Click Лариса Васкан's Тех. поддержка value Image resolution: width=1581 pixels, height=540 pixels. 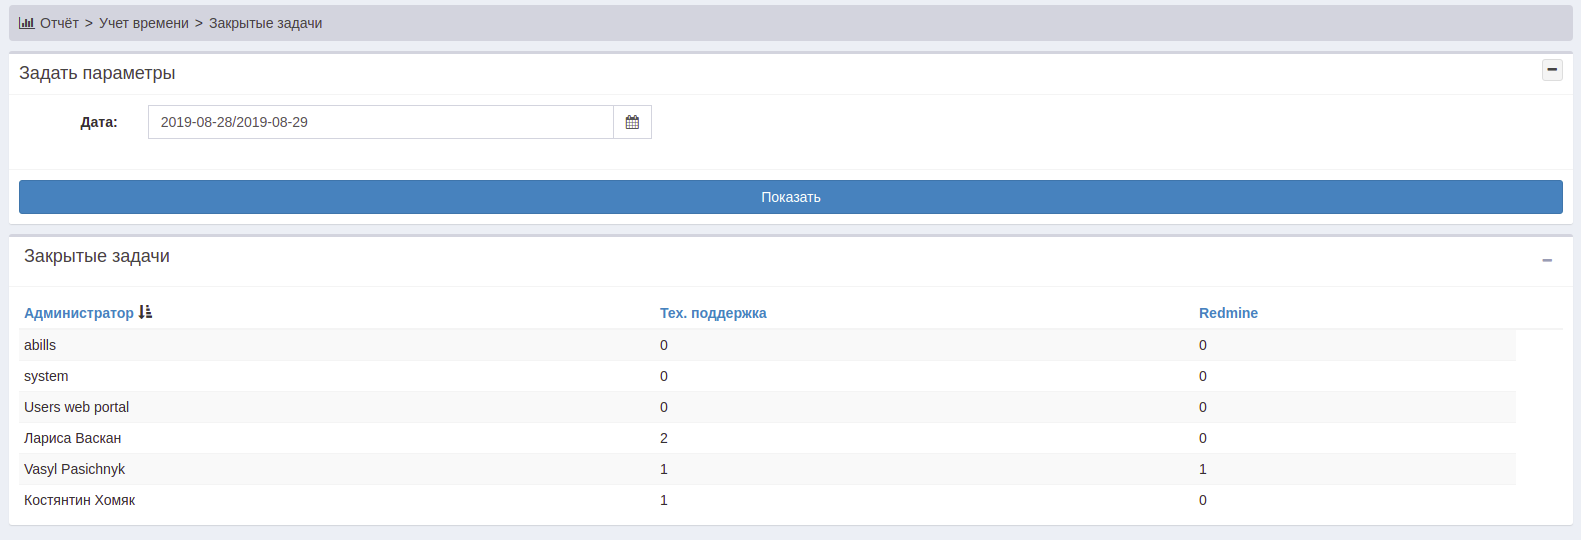coord(664,438)
